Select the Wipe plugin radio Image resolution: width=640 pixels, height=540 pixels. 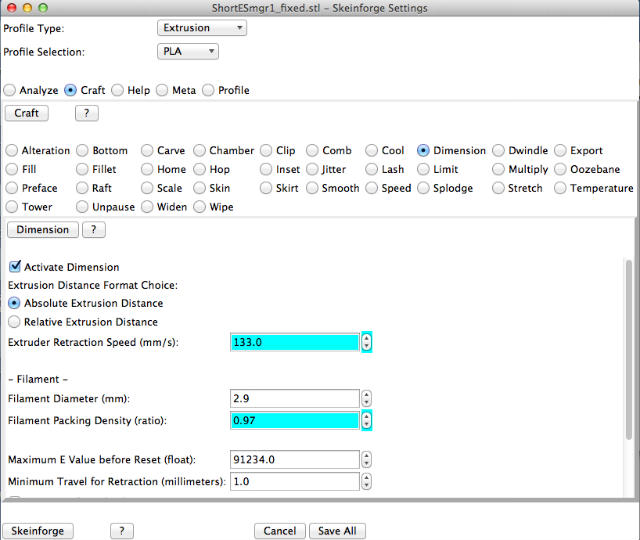(x=199, y=207)
